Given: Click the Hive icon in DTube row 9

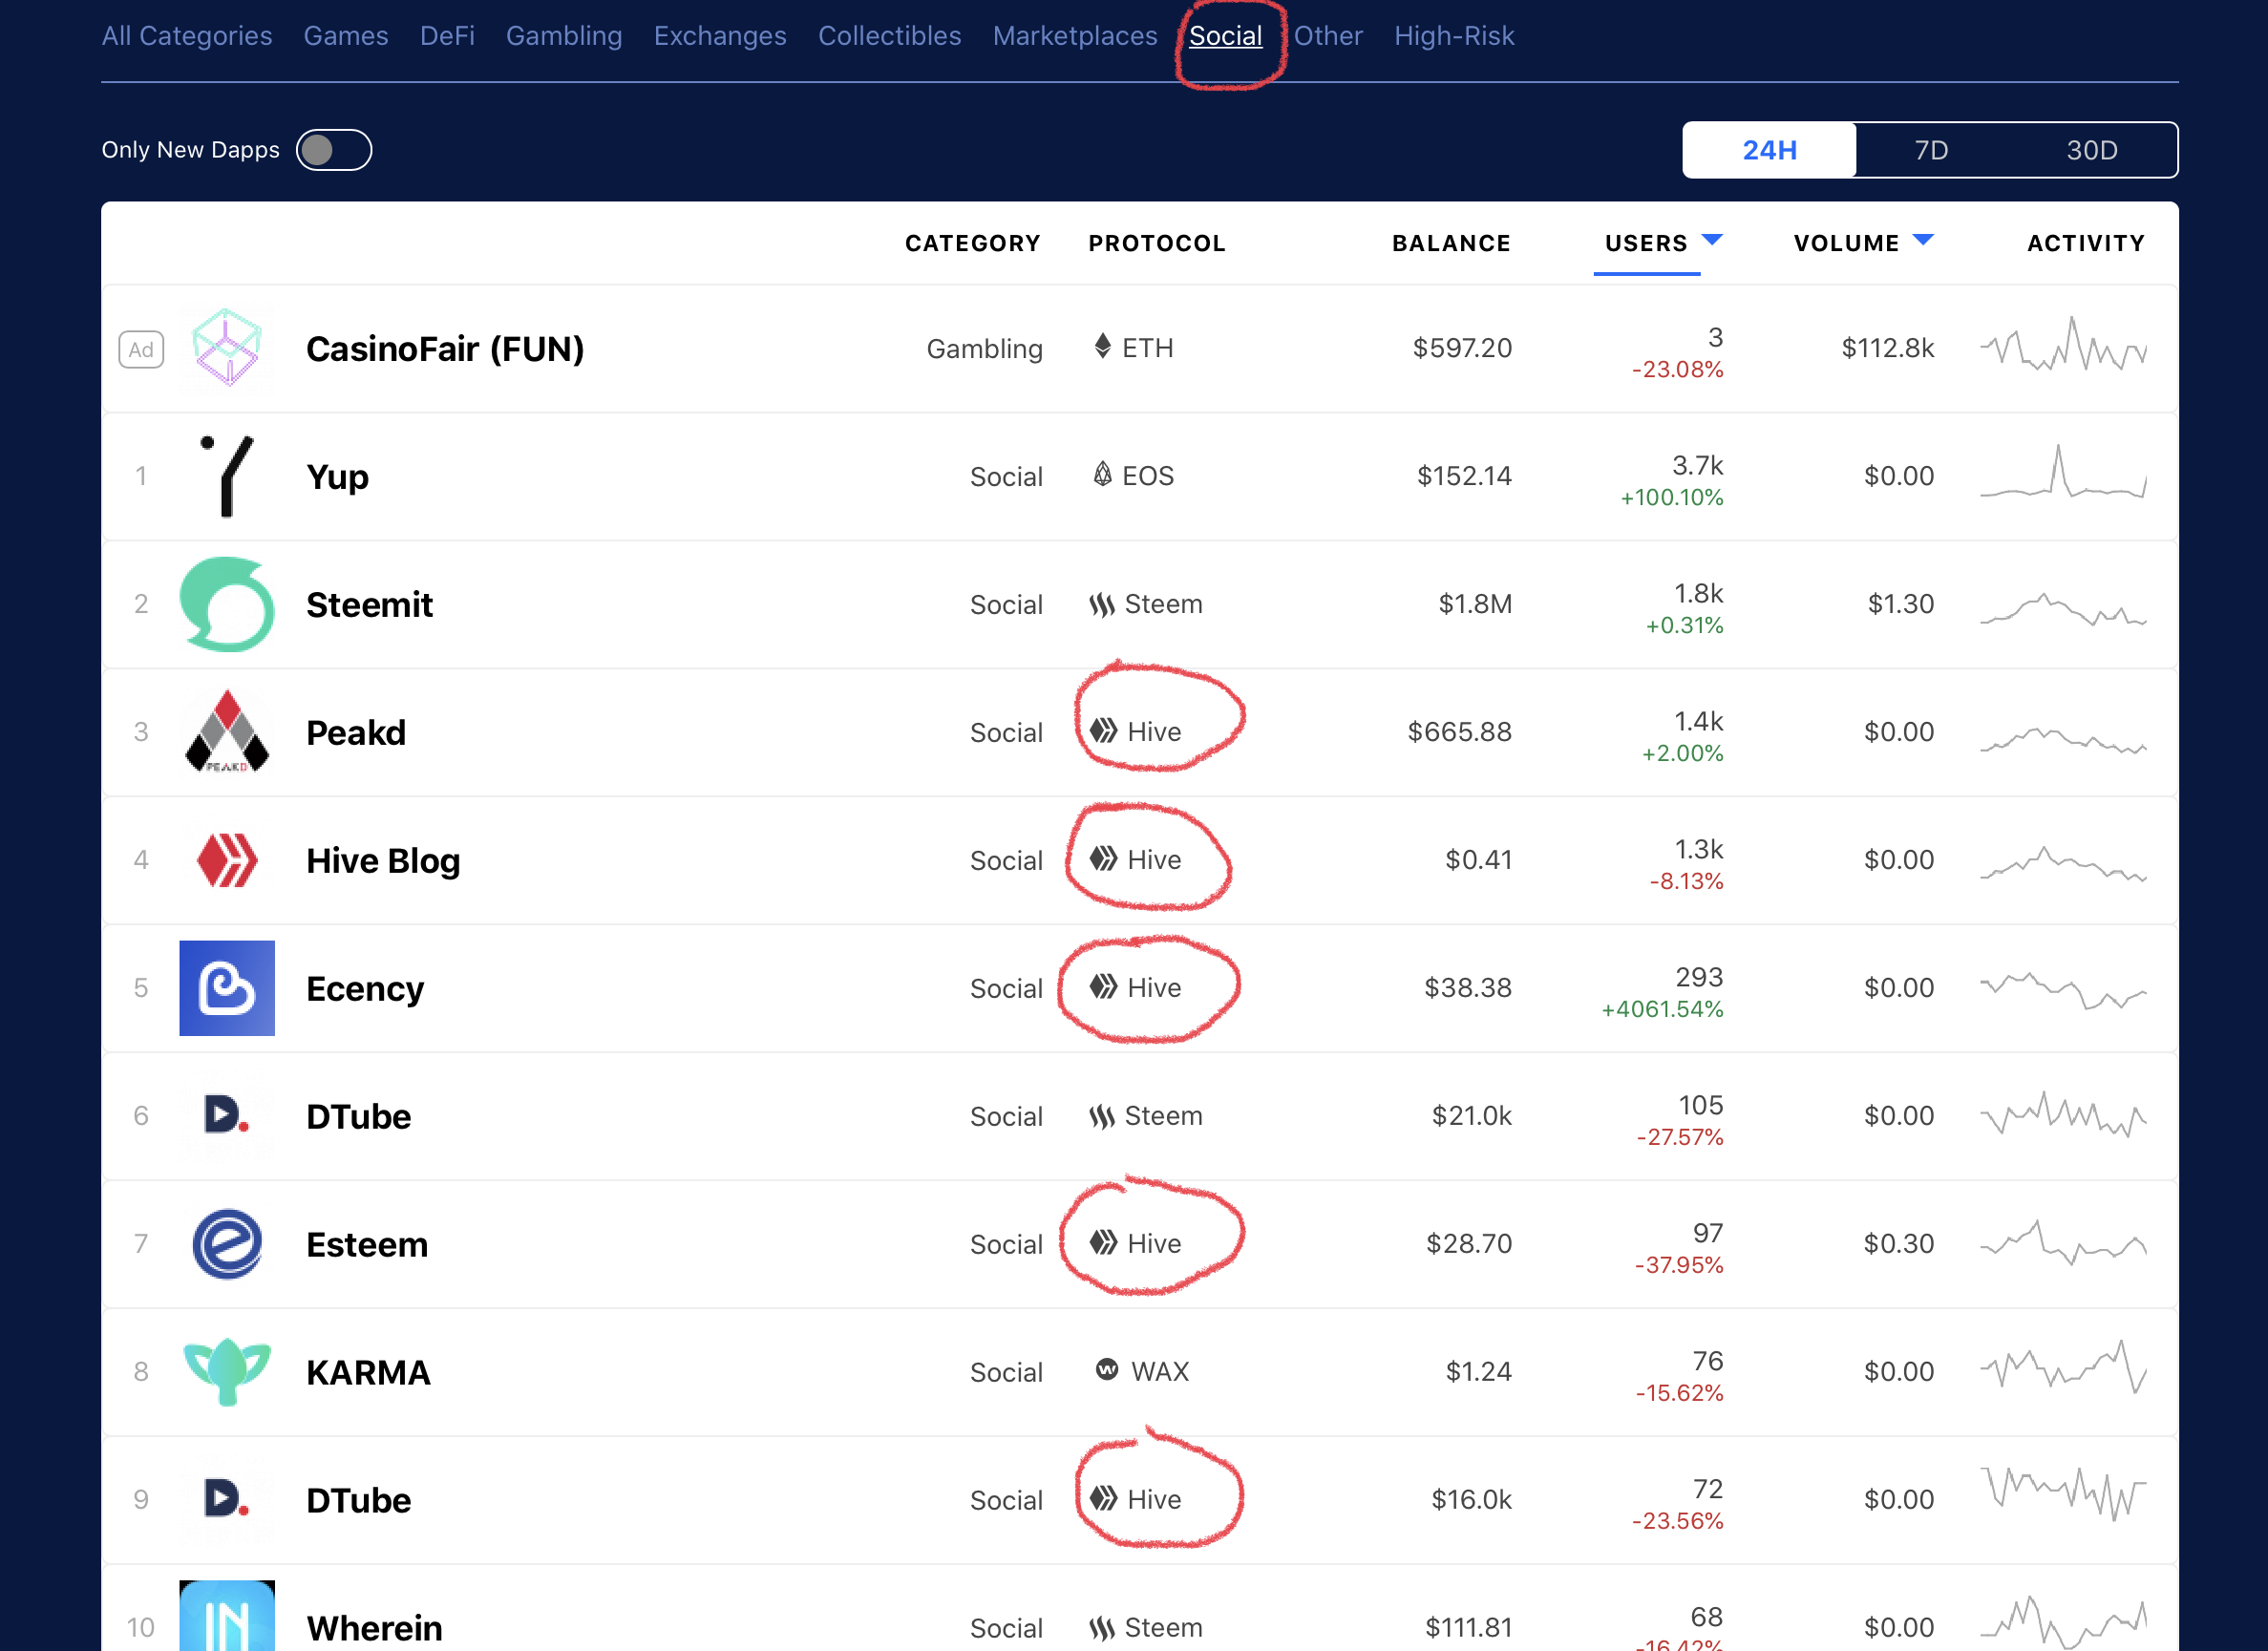Looking at the screenshot, I should (1104, 1499).
